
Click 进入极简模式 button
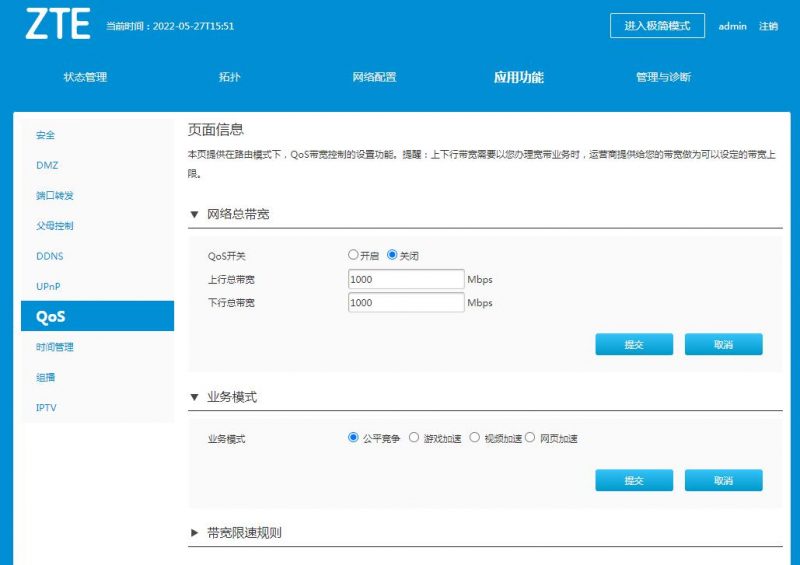click(x=657, y=26)
